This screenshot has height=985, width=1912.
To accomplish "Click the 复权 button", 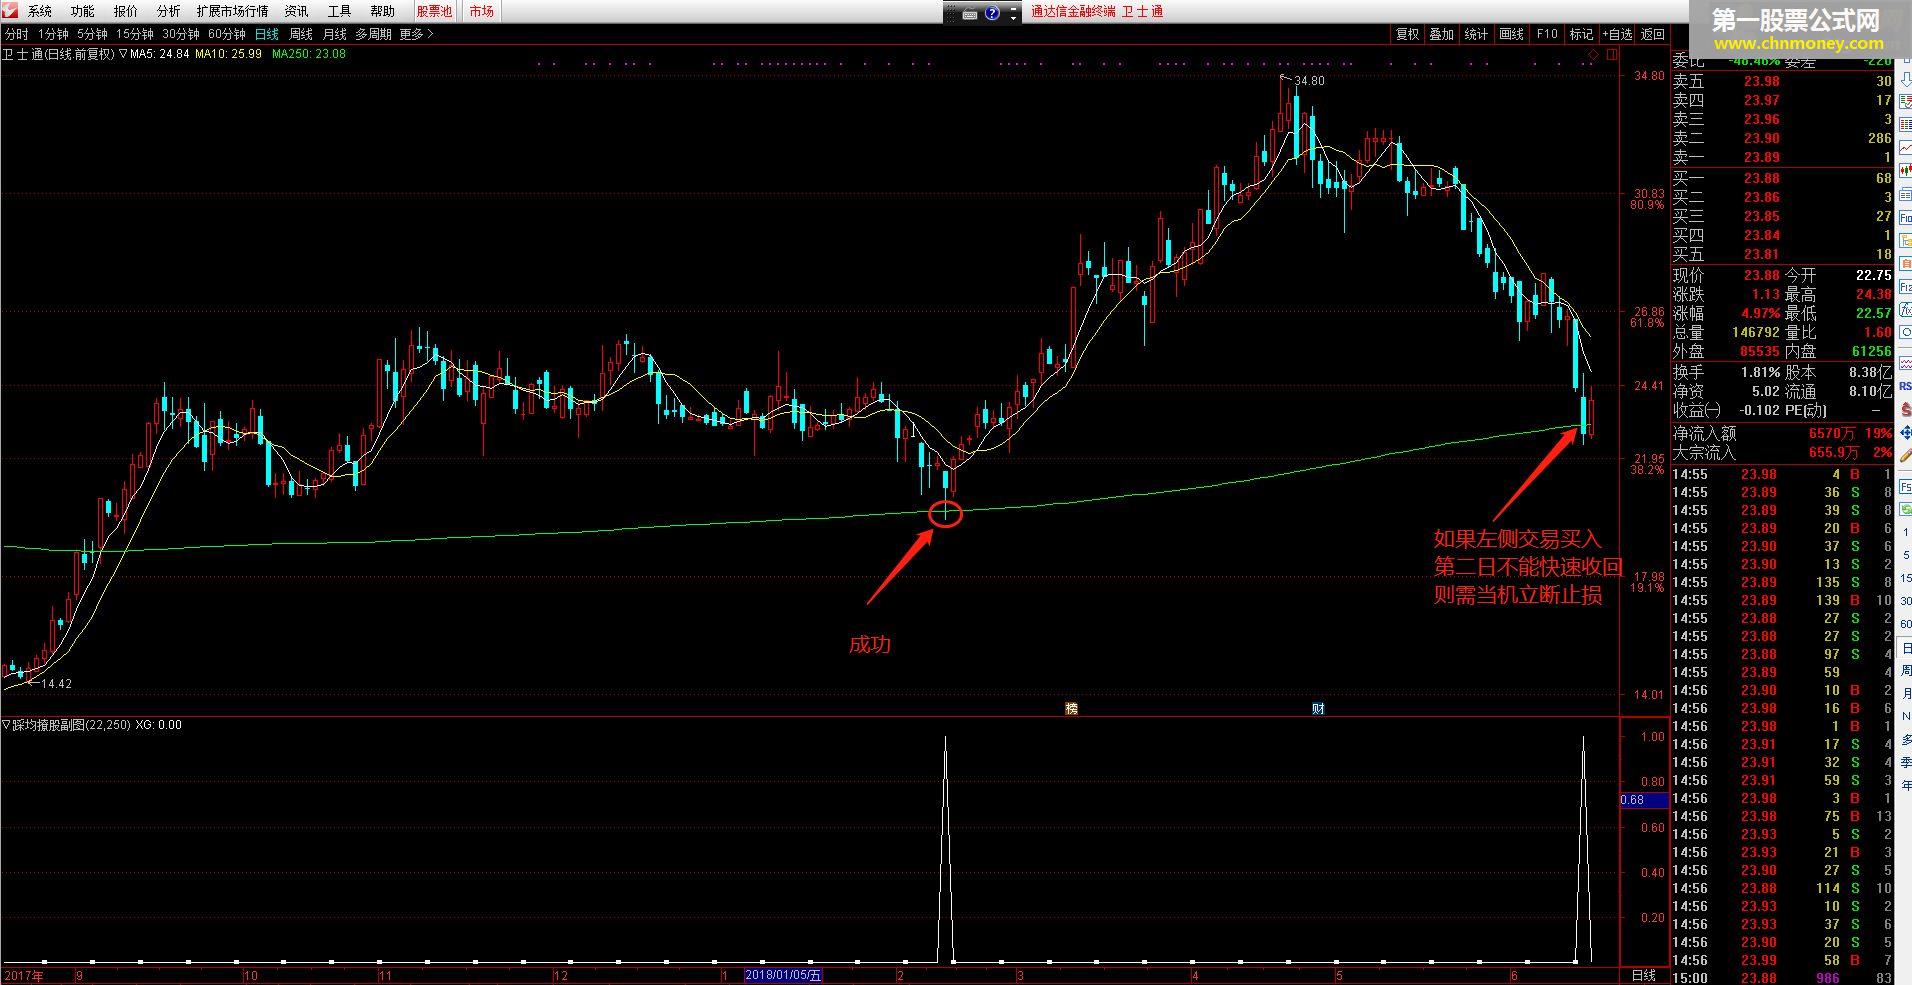I will point(1408,34).
